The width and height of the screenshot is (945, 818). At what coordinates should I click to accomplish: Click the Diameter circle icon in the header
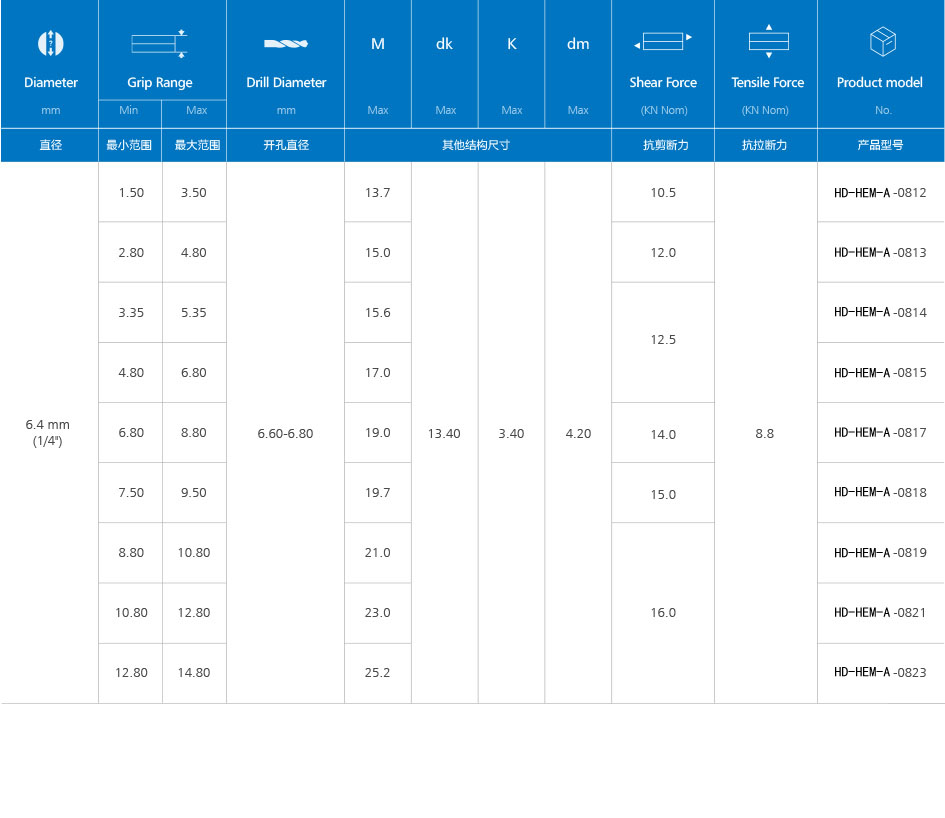pos(50,43)
